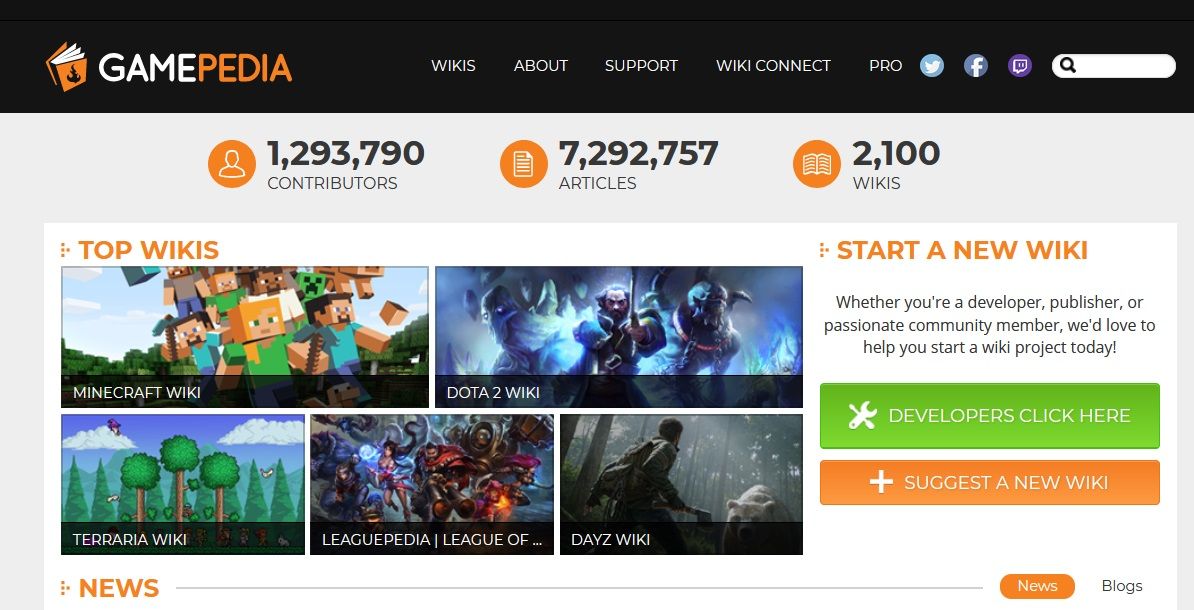Image resolution: width=1194 pixels, height=610 pixels.
Task: Click the MINECRAFT WIKI caption text
Action: coord(137,392)
